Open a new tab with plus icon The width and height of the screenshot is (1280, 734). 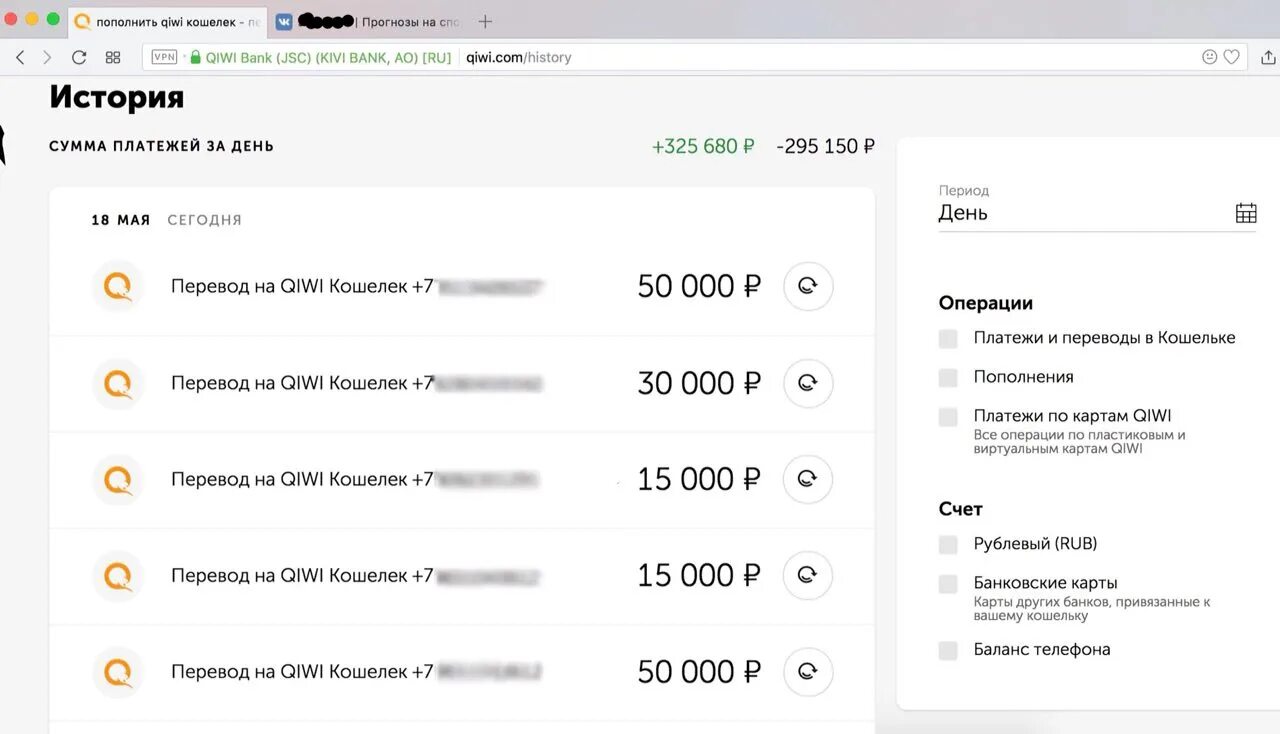[485, 21]
